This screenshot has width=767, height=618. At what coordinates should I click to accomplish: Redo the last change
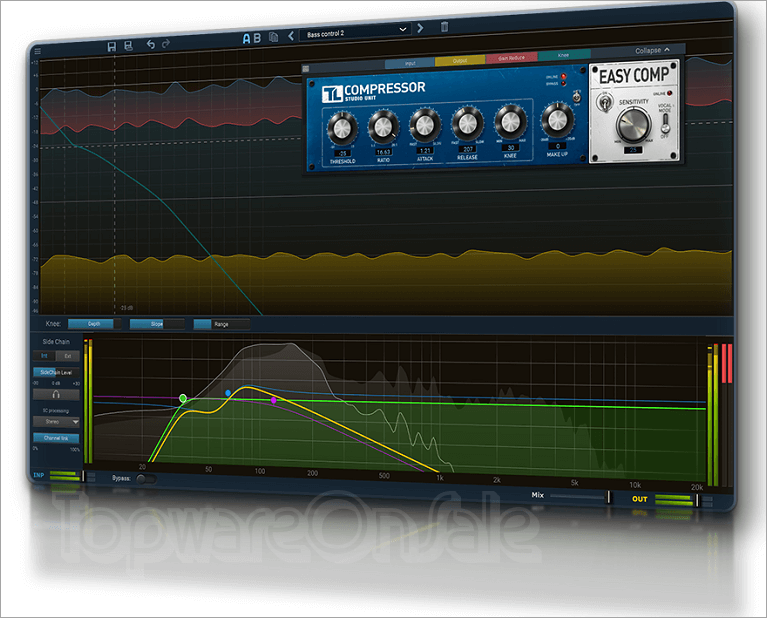(x=166, y=44)
